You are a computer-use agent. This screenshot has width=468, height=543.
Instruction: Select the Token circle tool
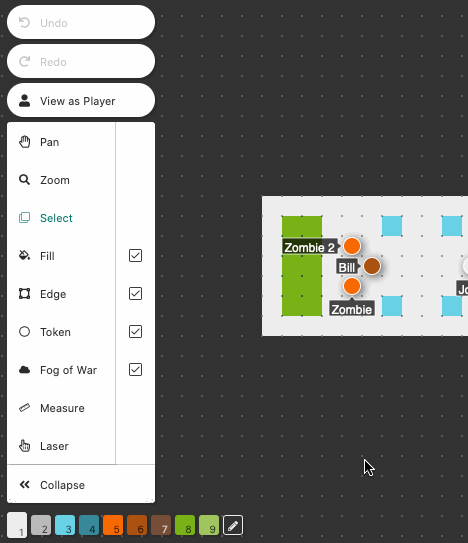tap(61, 332)
